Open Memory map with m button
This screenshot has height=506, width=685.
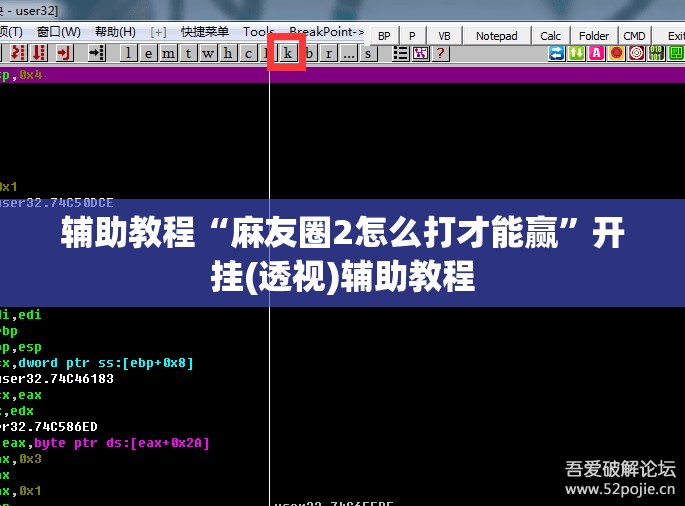[168, 53]
